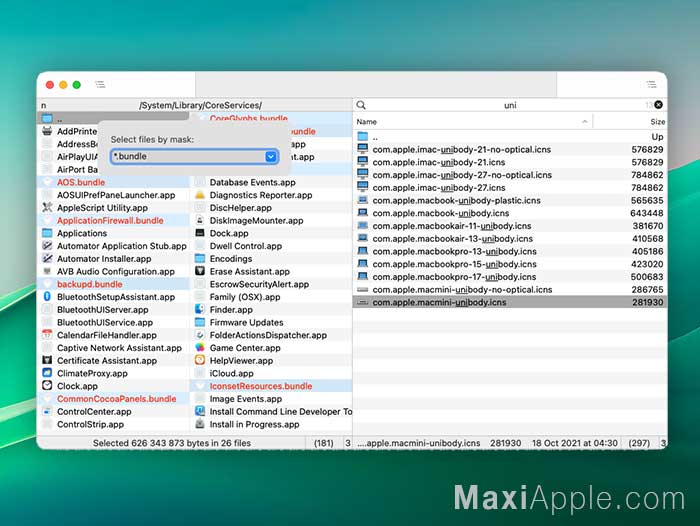This screenshot has width=700, height=526.
Task: Click the Automator Application Stub.app icon
Action: click(x=47, y=246)
